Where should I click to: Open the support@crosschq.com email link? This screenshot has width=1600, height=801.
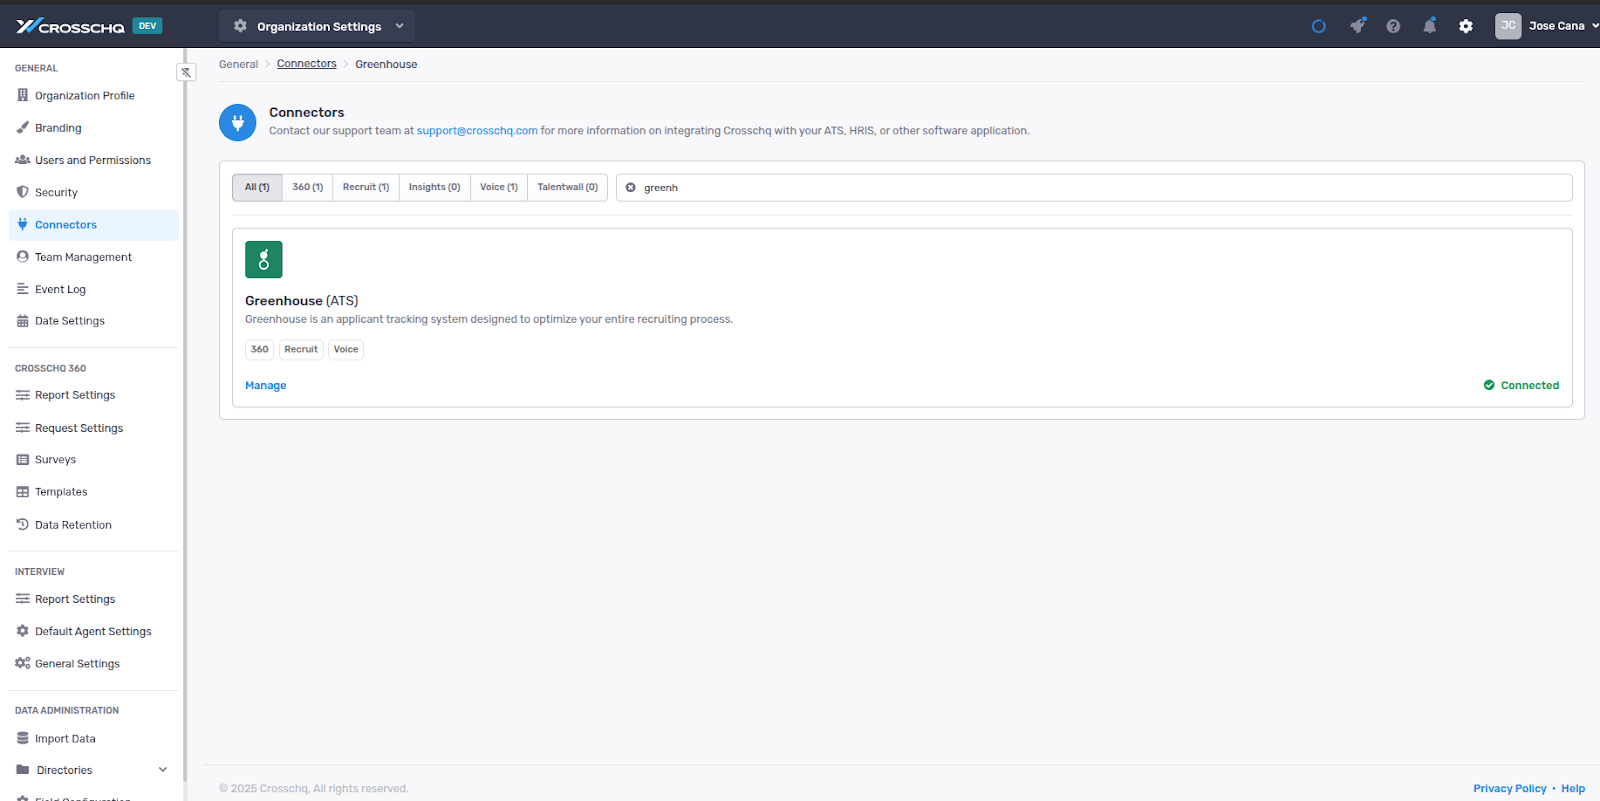(477, 131)
